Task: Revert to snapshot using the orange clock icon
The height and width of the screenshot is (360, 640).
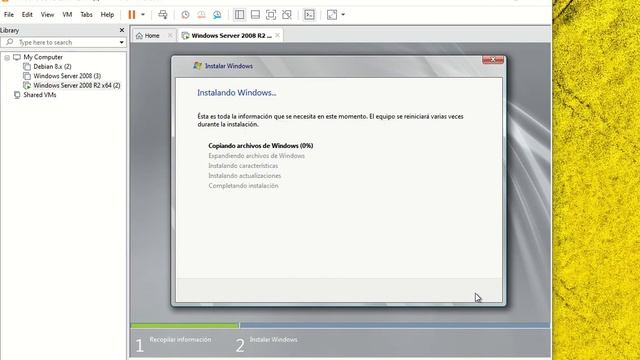Action: 201,15
